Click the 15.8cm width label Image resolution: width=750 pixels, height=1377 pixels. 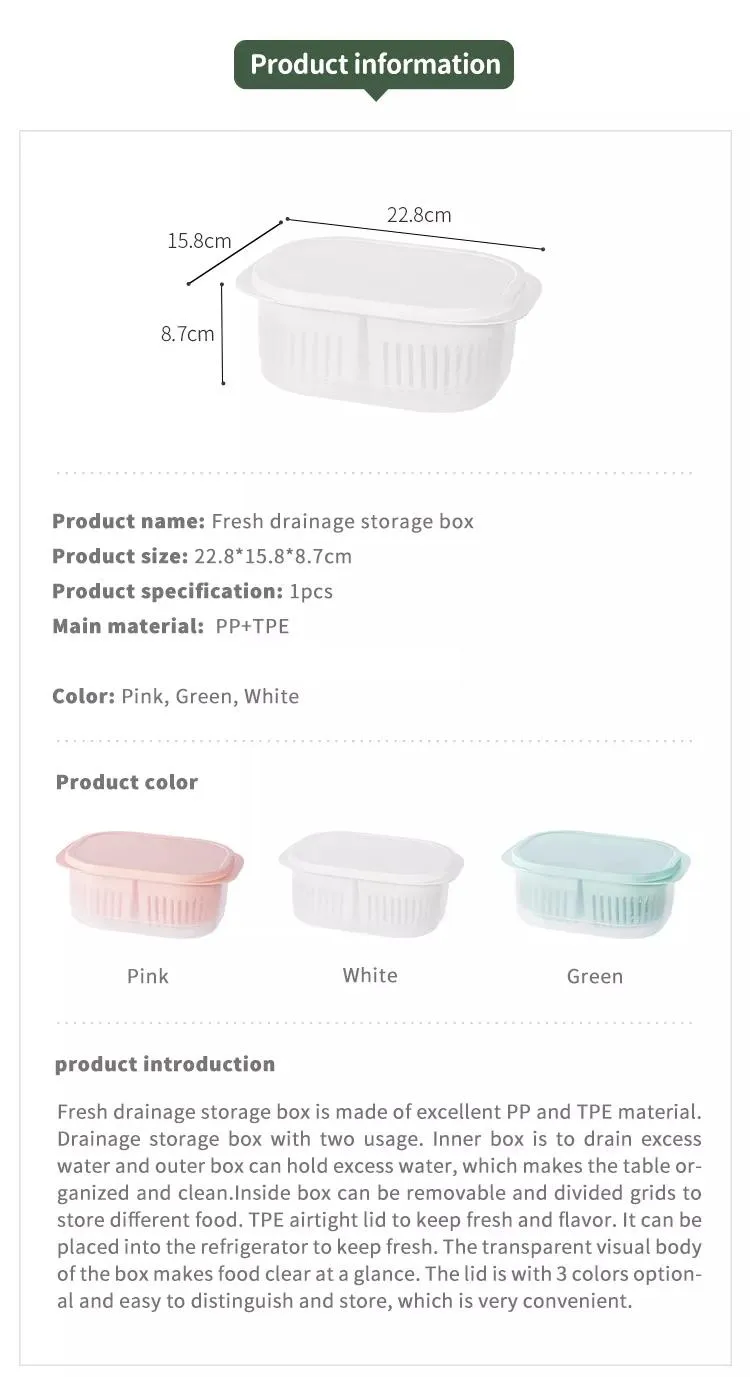199,240
